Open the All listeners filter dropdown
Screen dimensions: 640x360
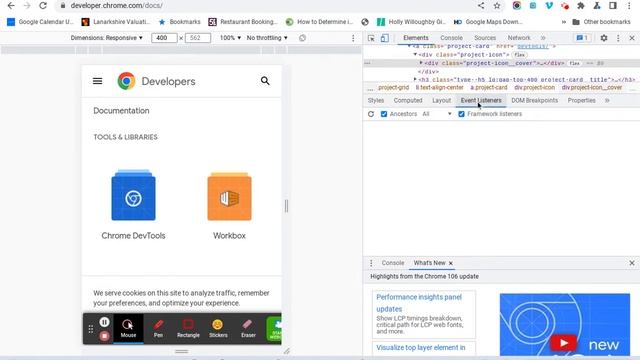[x=437, y=114]
